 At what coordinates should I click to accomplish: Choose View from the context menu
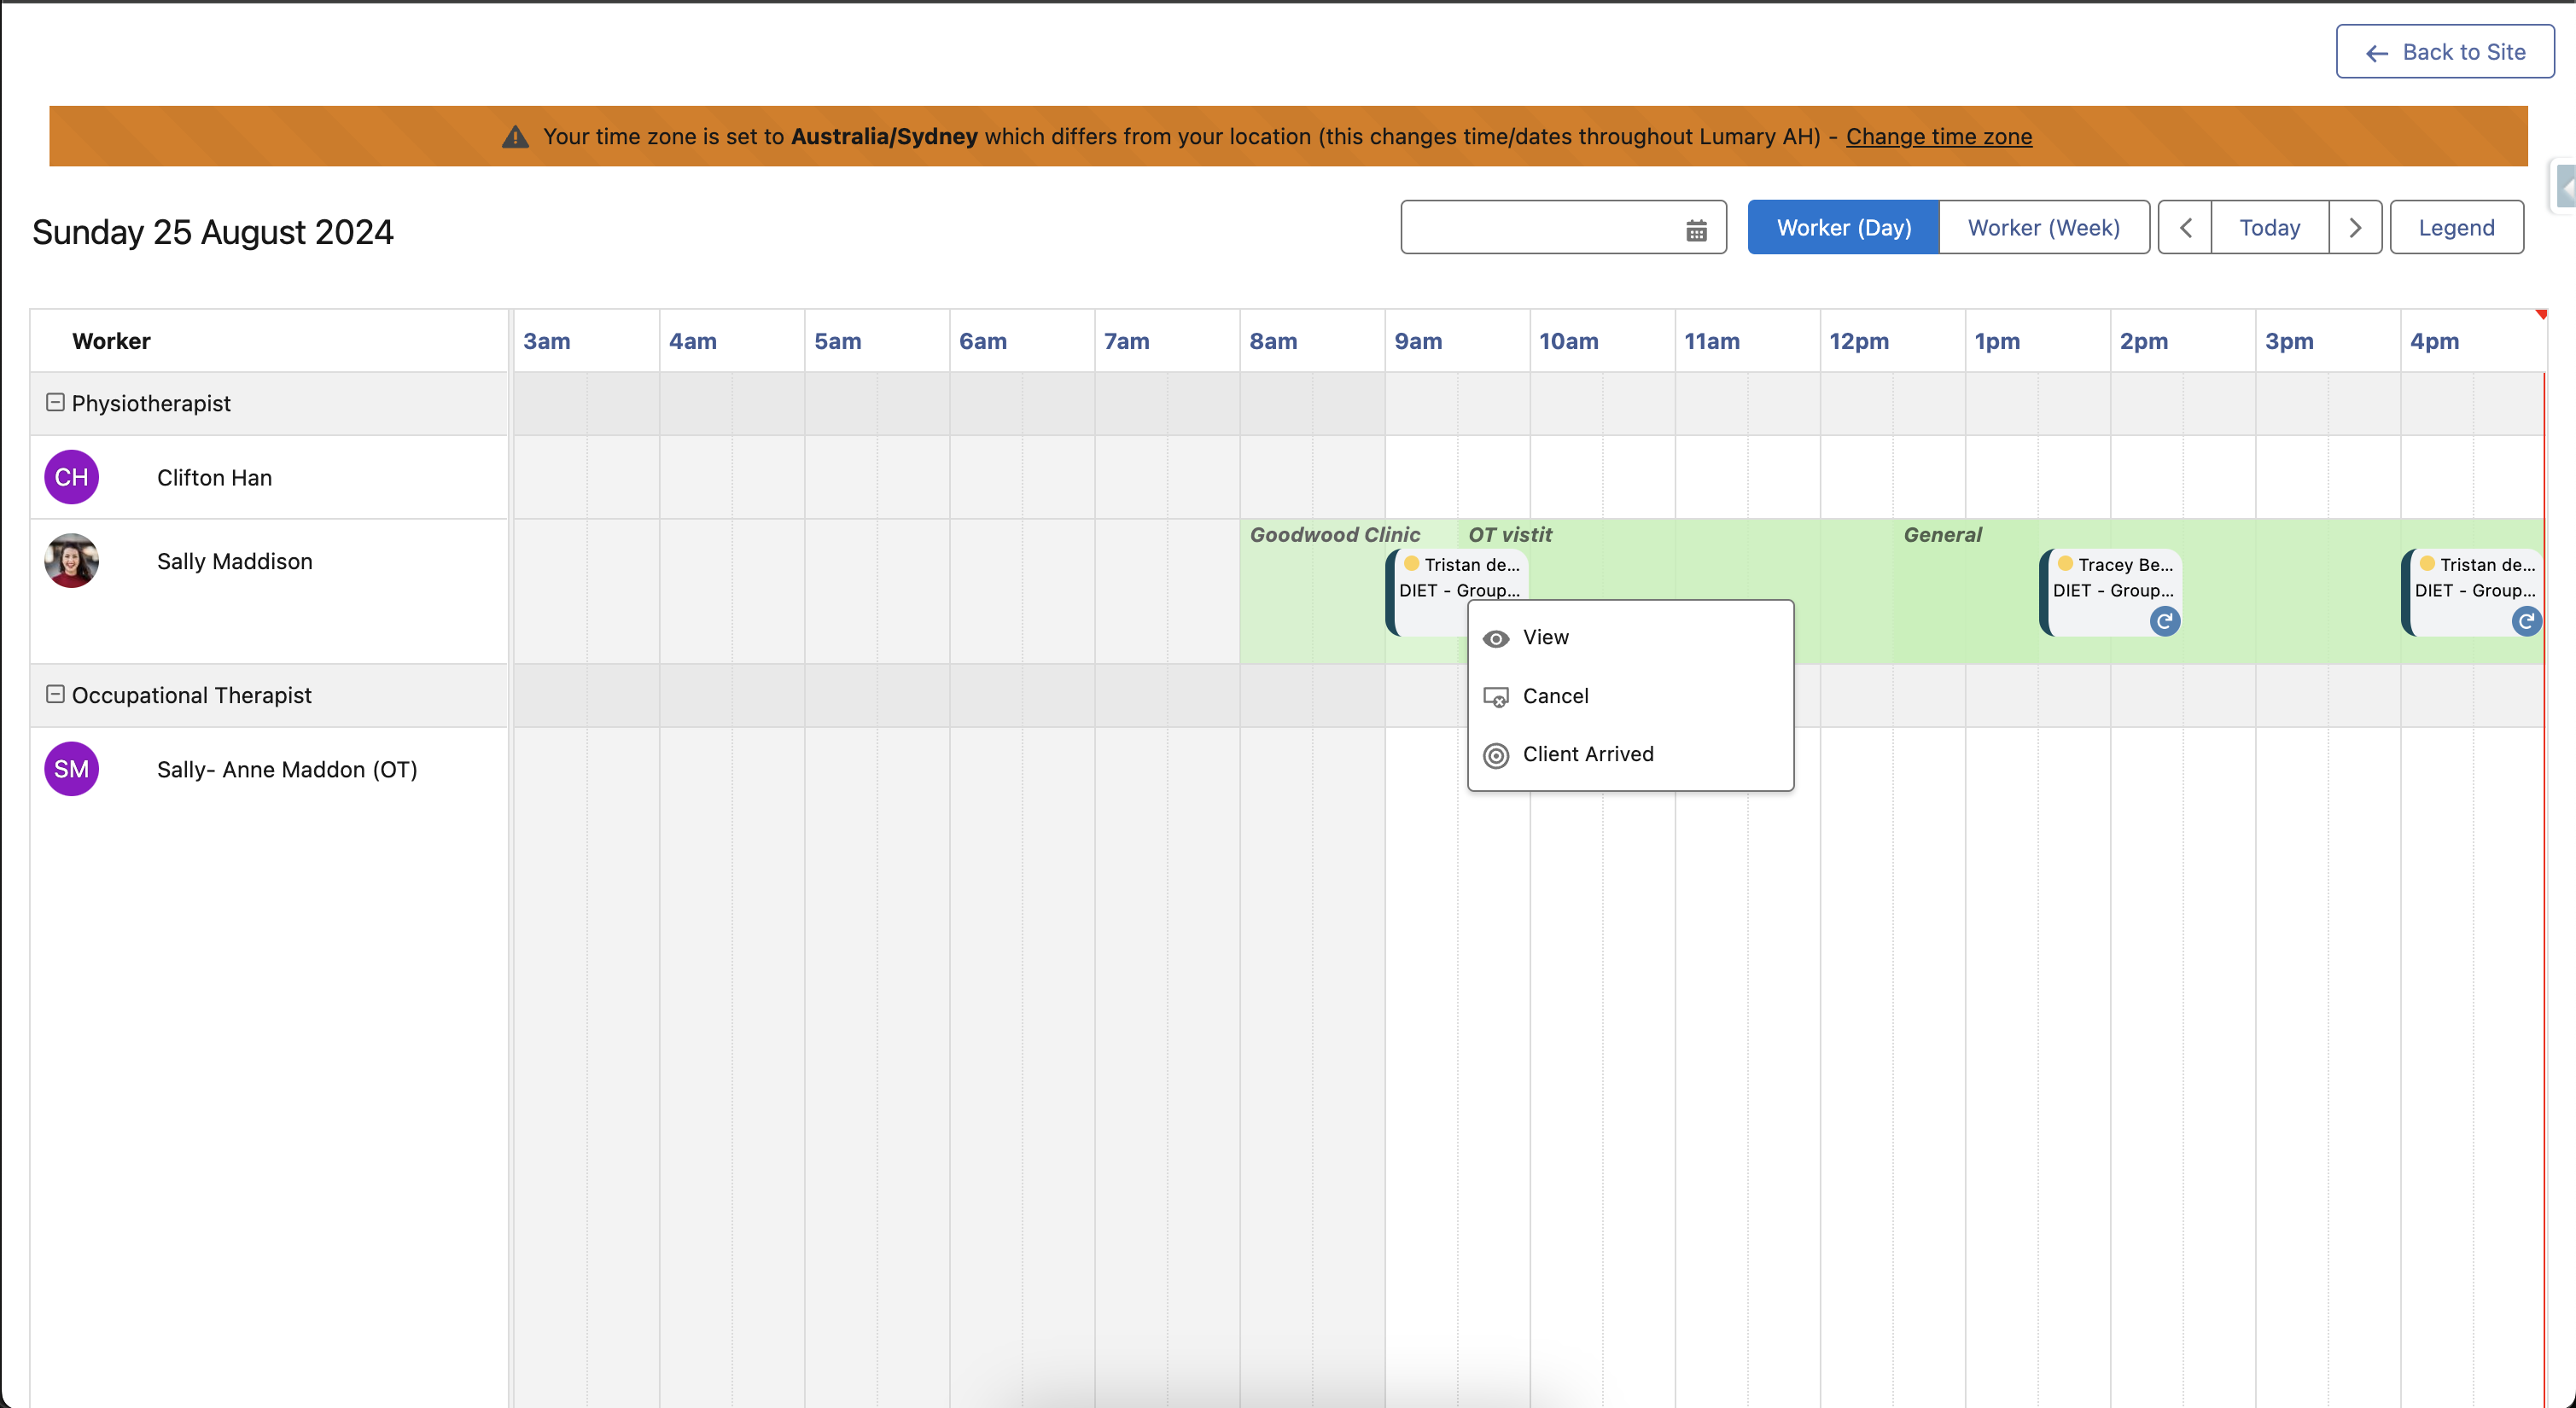[1546, 637]
